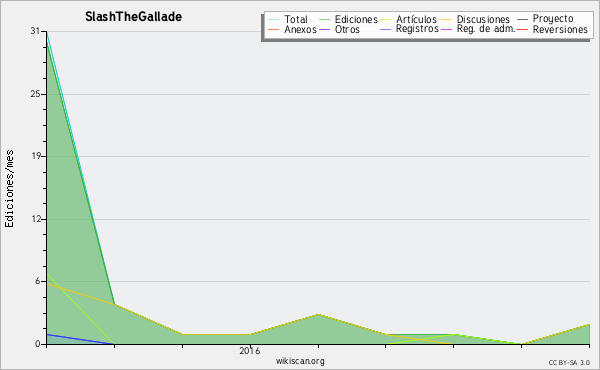
Task: Select the Proyecto legend label
Action: pos(553,19)
